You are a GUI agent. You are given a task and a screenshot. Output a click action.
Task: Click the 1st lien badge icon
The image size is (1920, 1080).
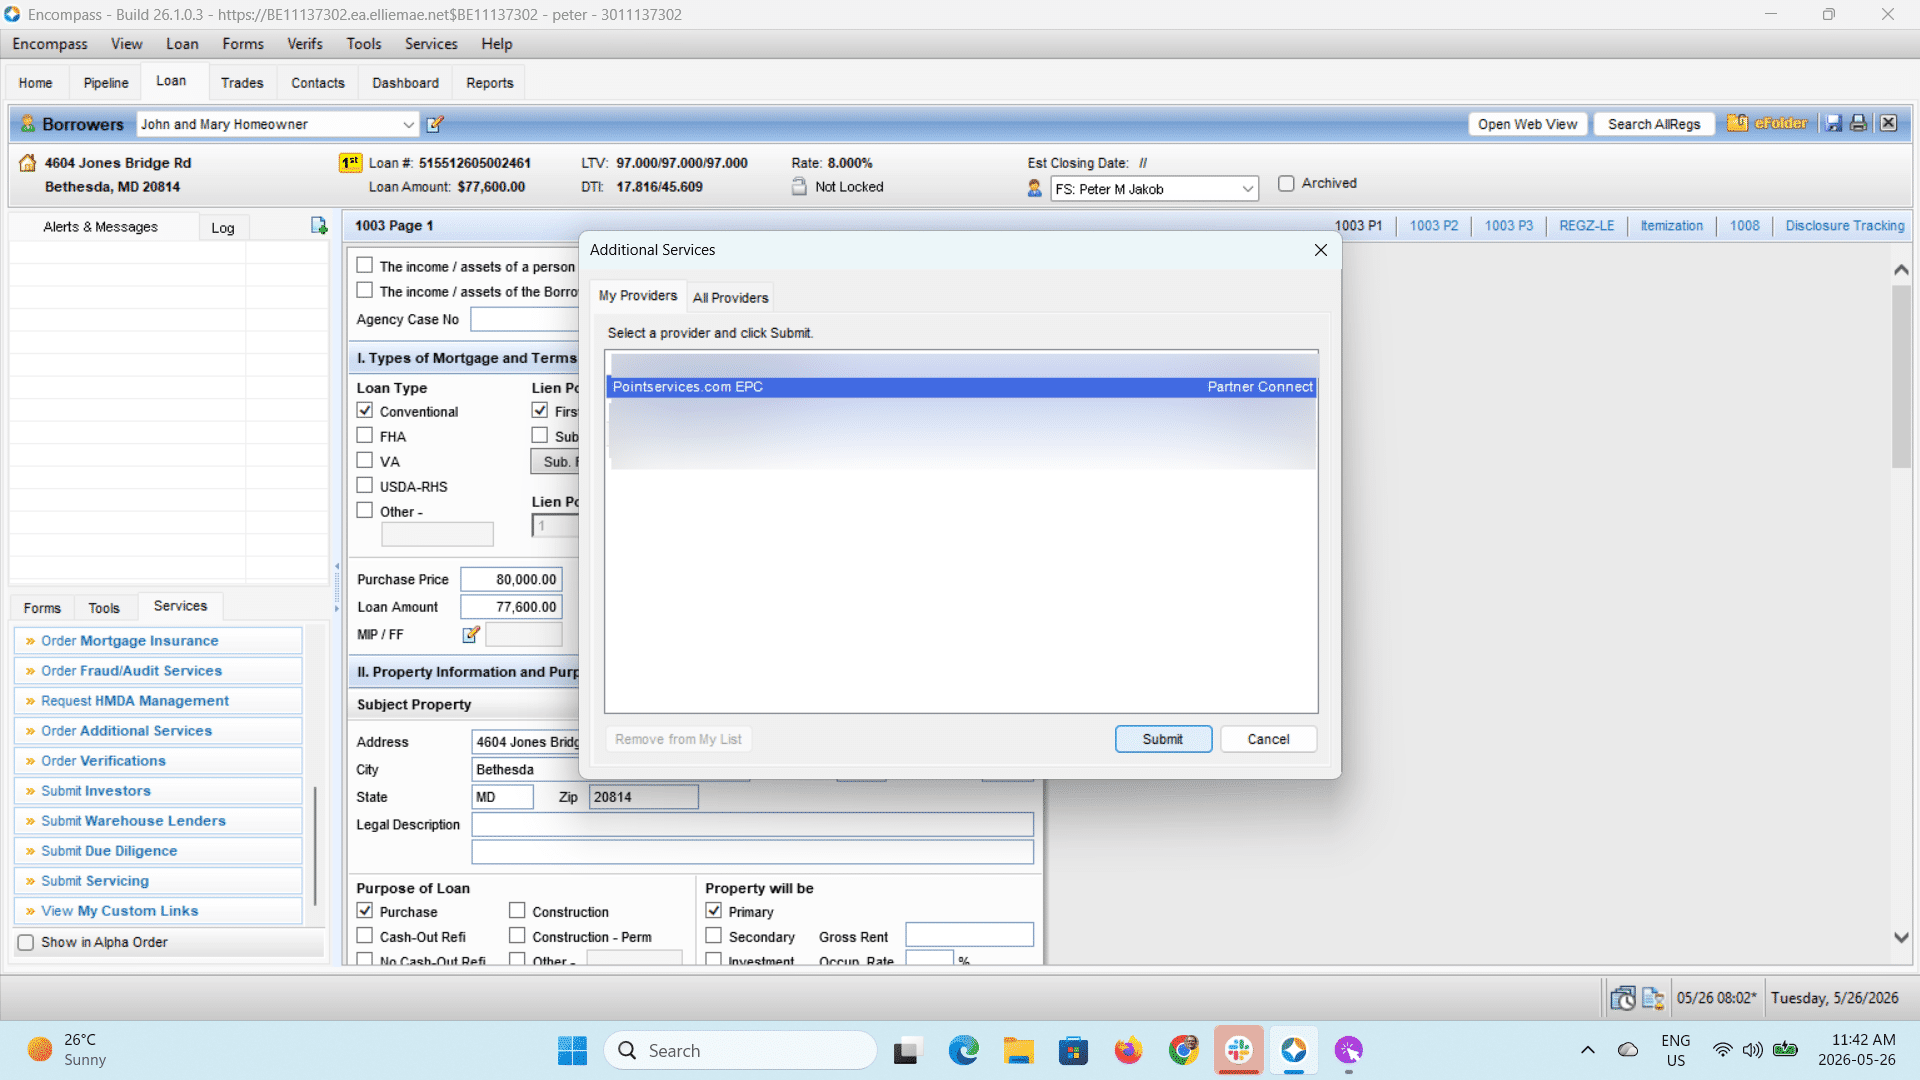[350, 163]
